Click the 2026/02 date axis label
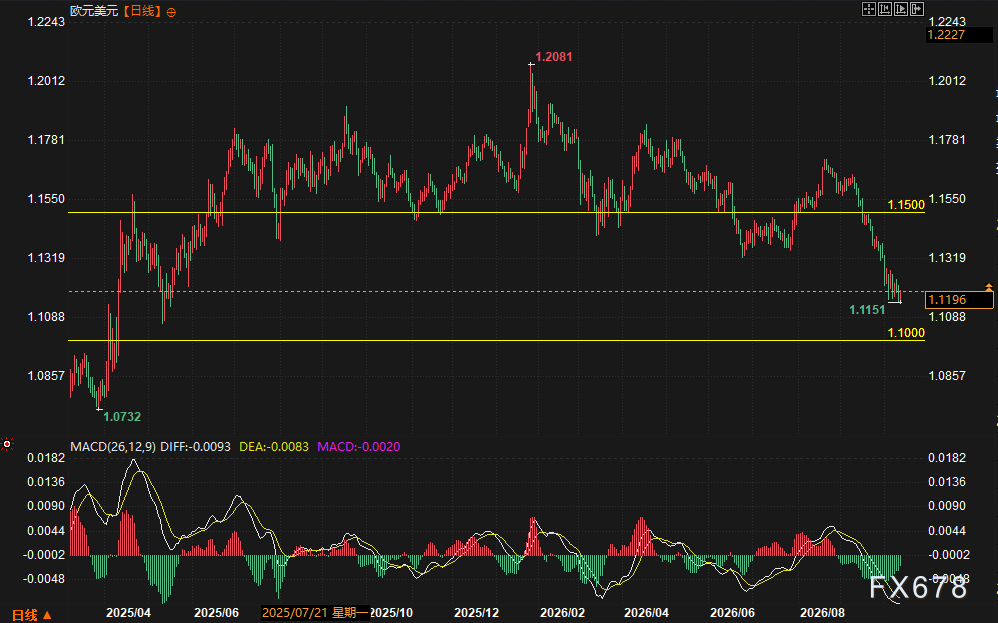The image size is (998, 623). click(x=563, y=613)
